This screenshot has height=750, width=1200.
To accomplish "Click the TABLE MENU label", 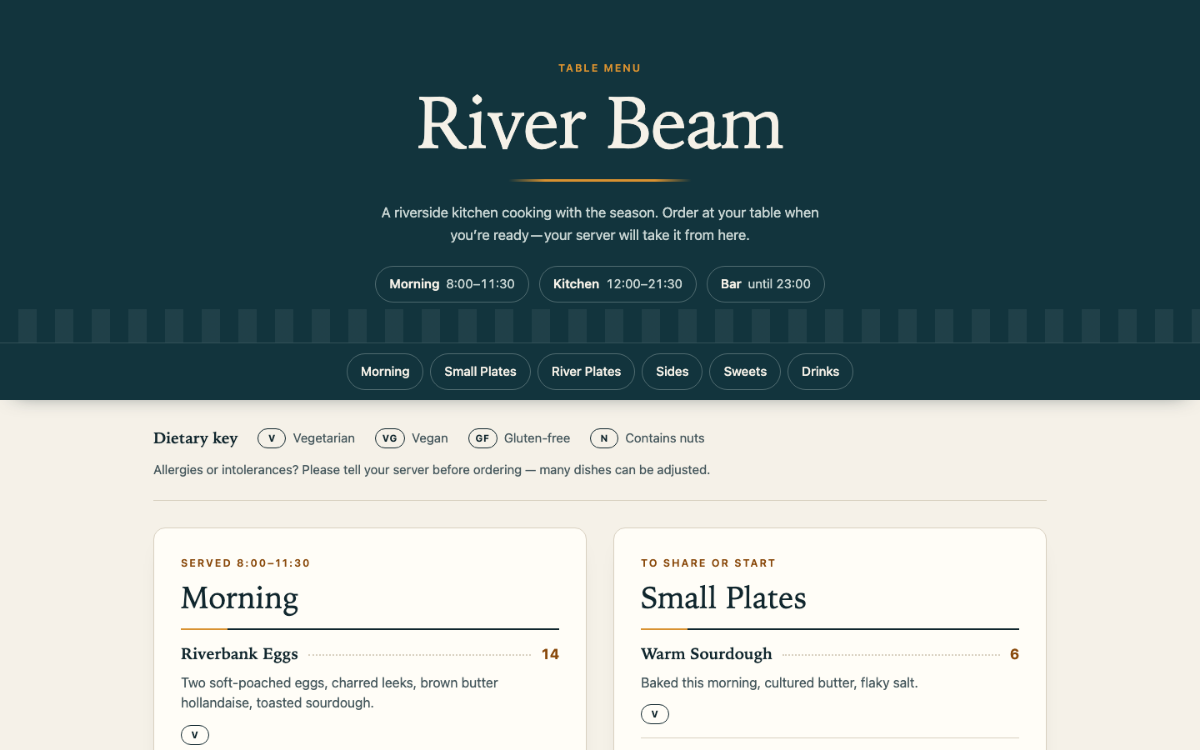I will tap(600, 68).
